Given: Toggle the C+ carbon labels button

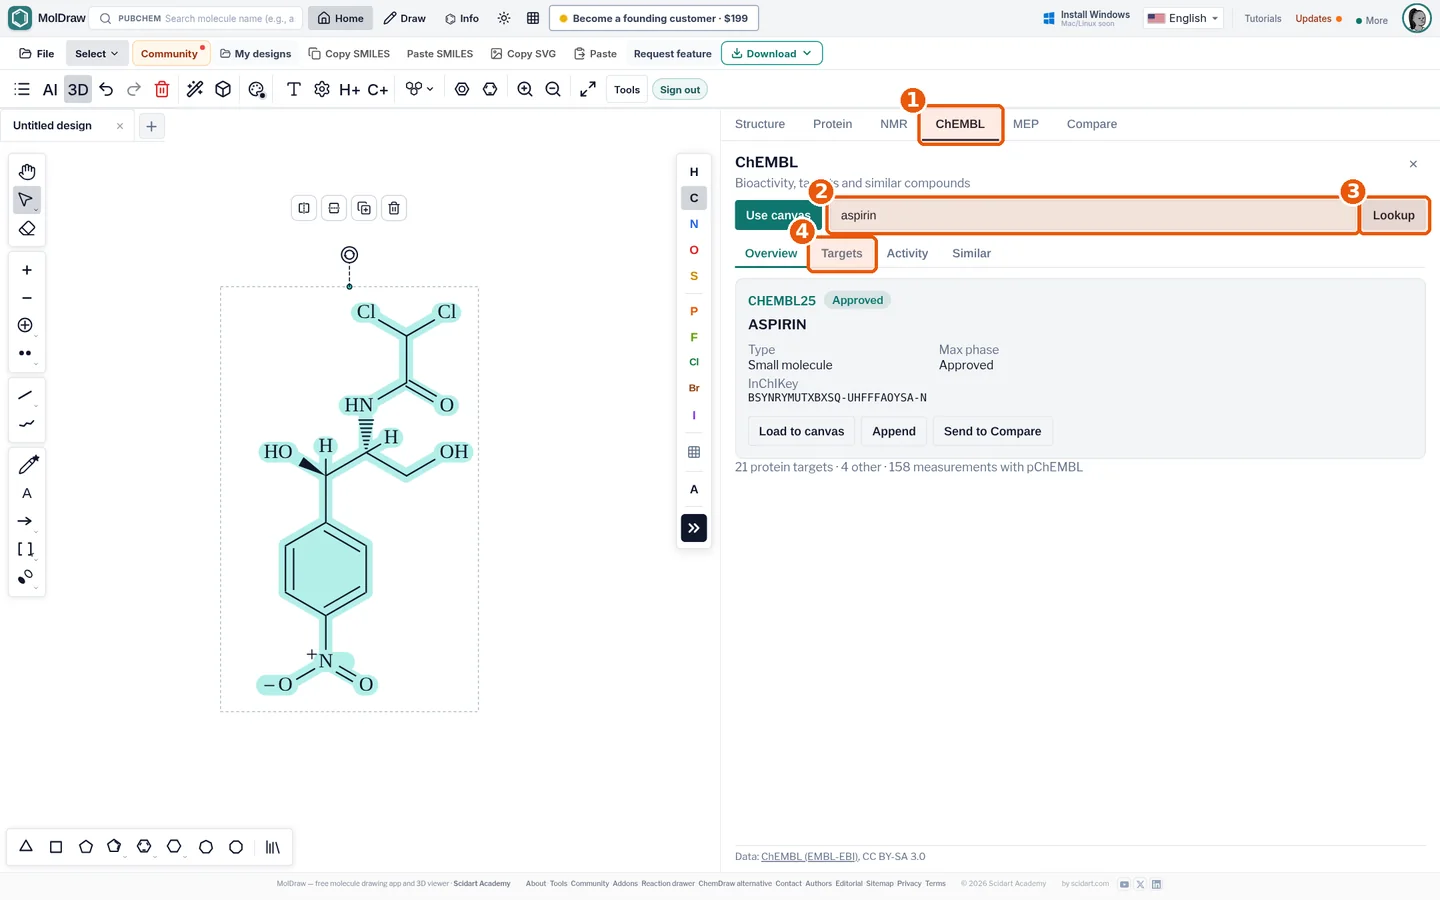Looking at the screenshot, I should tap(378, 90).
